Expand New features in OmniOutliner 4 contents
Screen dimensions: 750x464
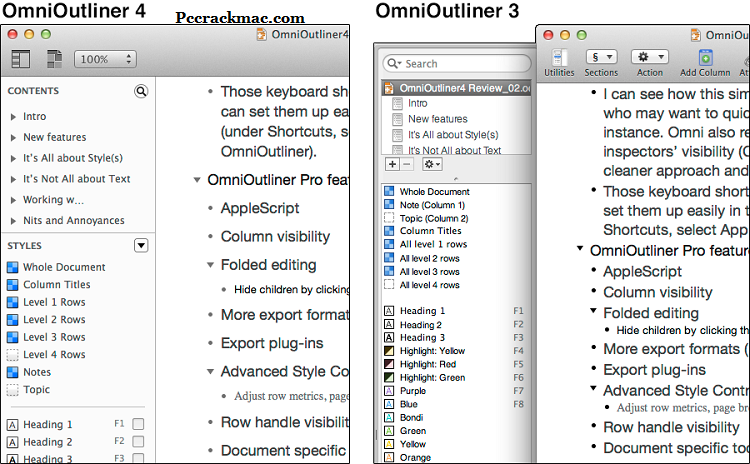pyautogui.click(x=13, y=138)
